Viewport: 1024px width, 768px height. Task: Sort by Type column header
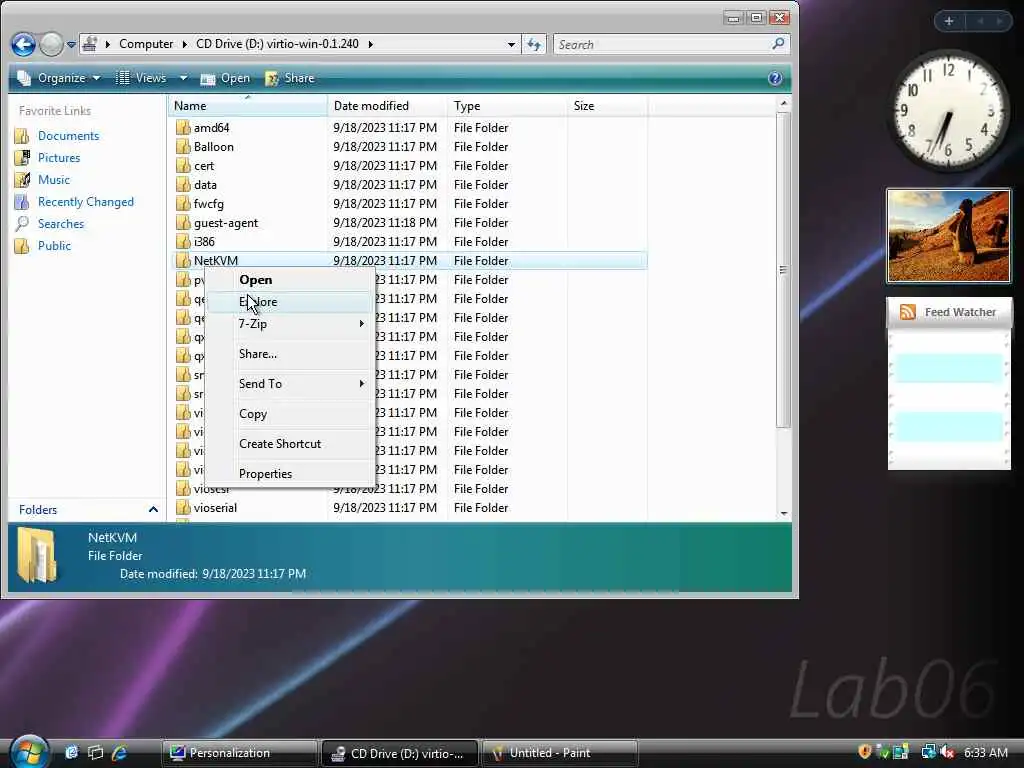click(x=507, y=106)
